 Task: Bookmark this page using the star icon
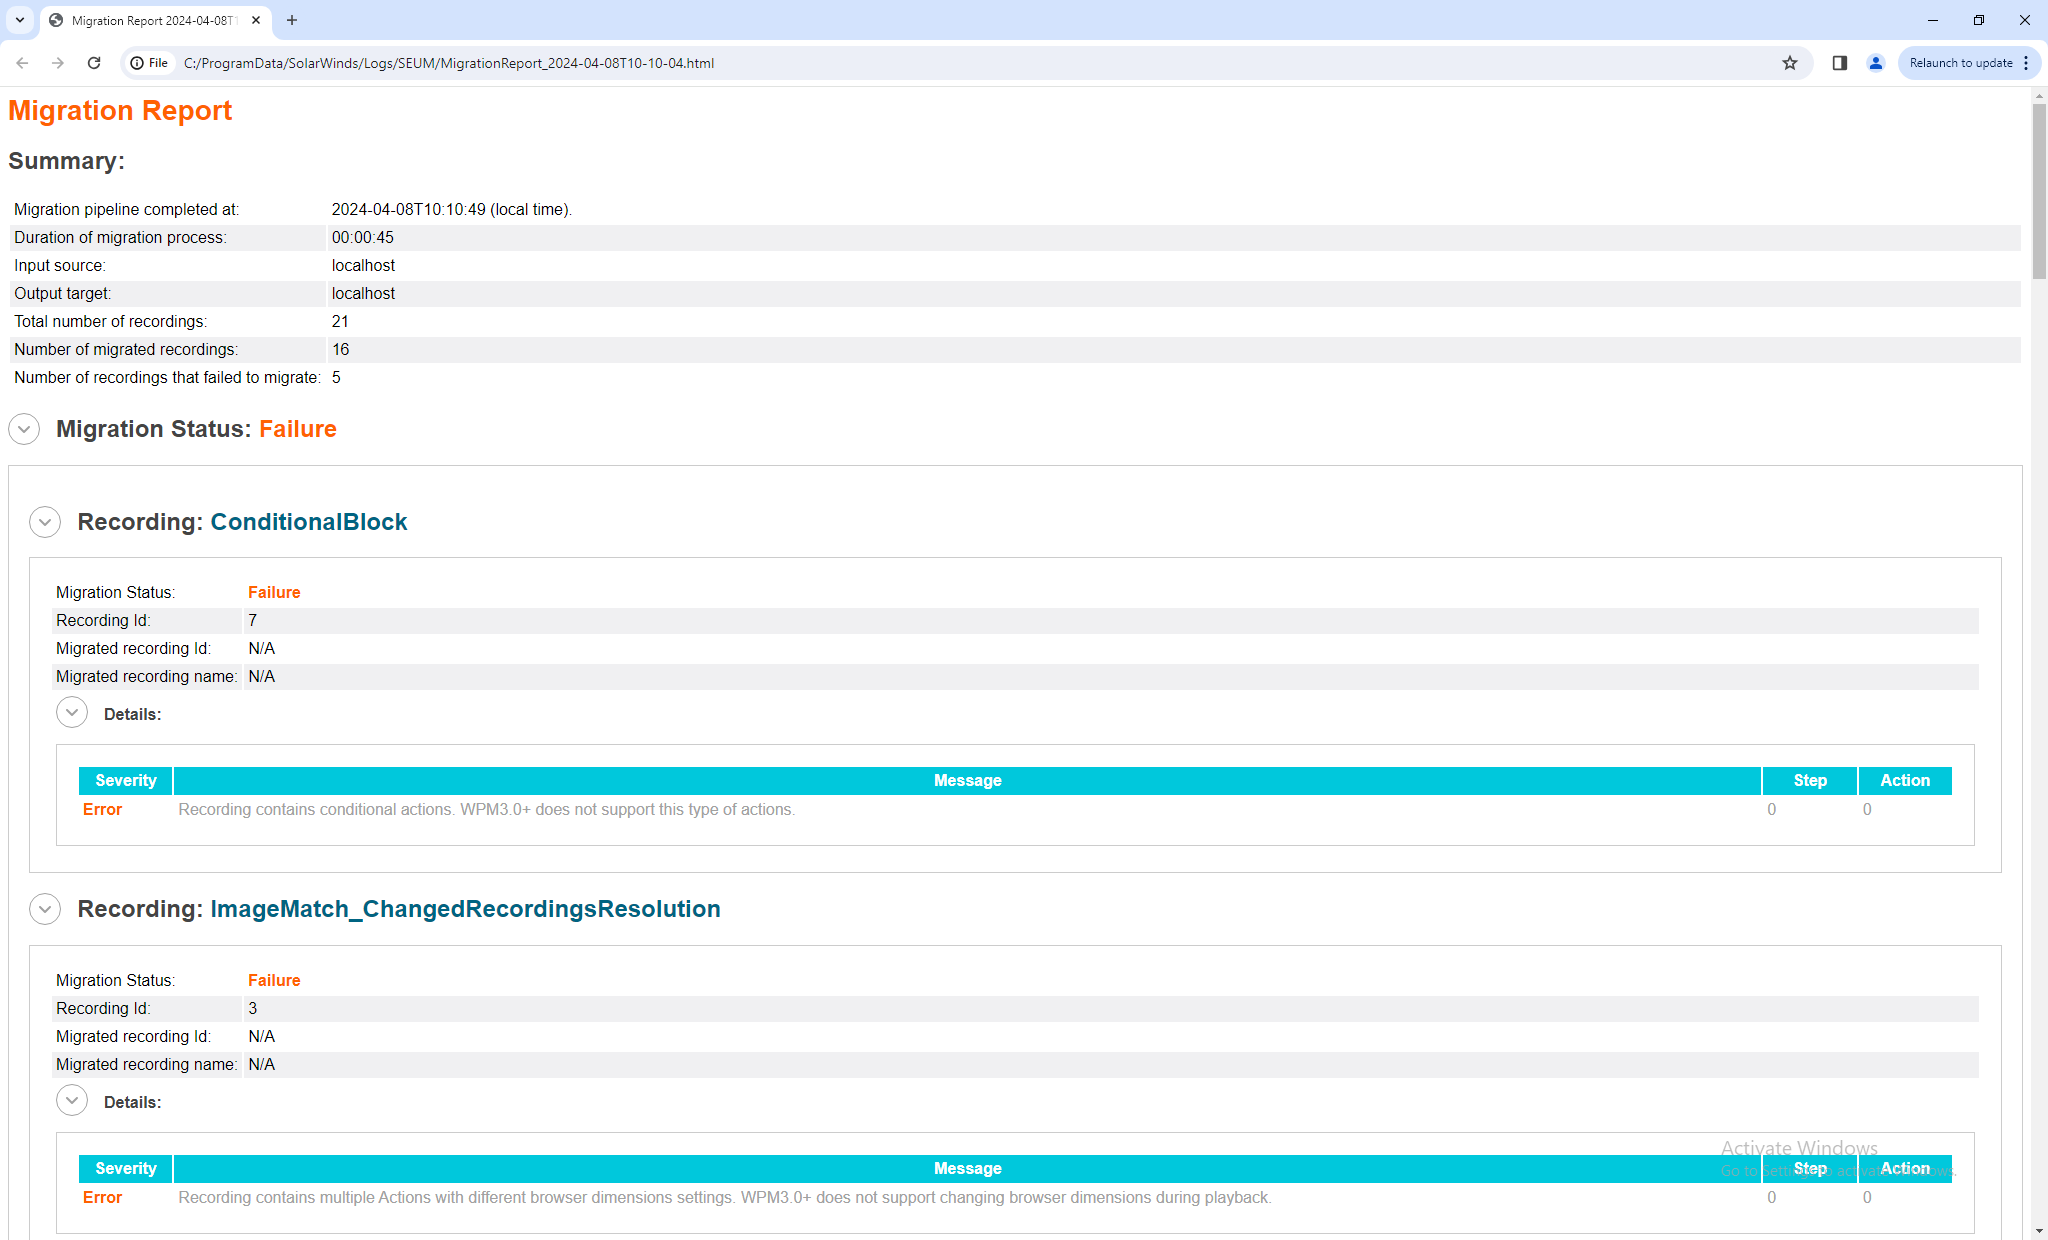click(x=1790, y=62)
